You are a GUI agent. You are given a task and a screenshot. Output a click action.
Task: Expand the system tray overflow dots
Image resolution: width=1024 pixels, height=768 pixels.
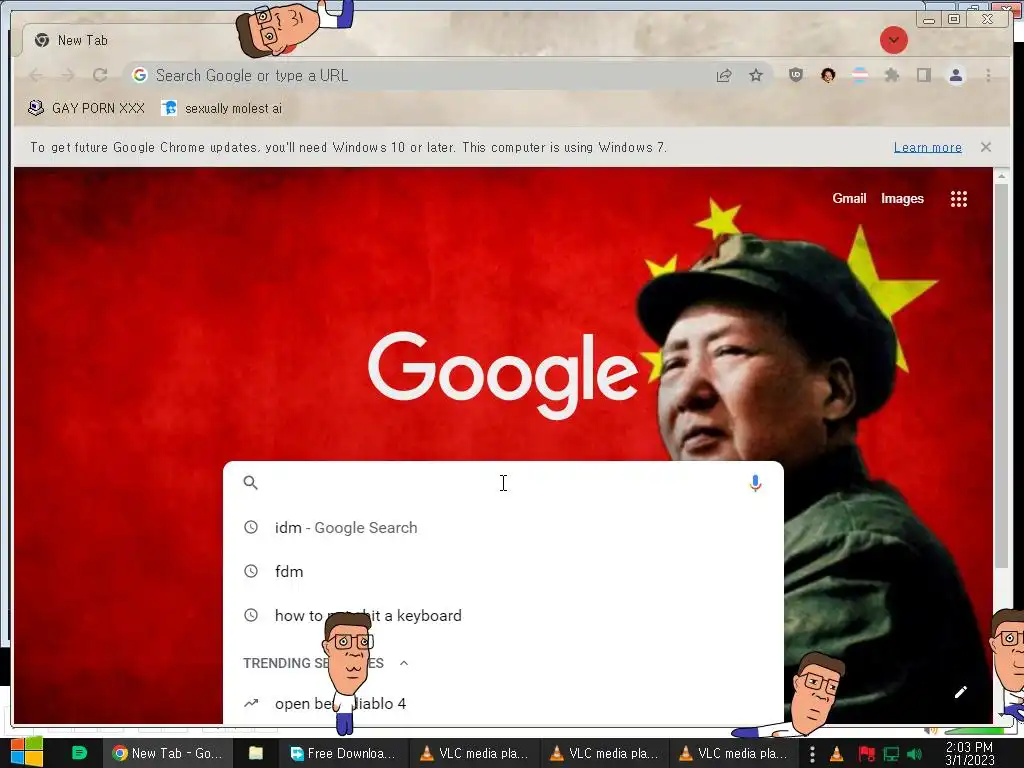point(812,754)
